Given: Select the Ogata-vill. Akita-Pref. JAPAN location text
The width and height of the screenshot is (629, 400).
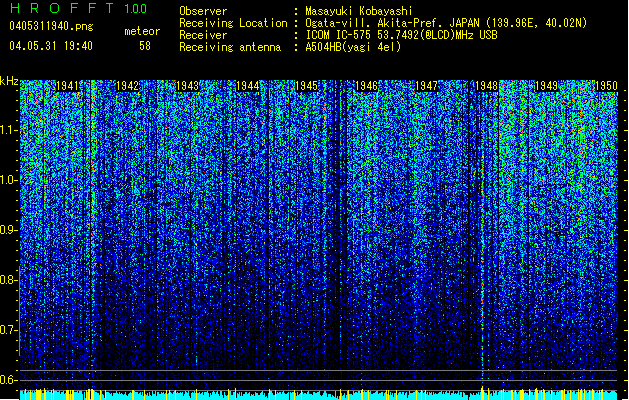Looking at the screenshot, I should point(446,23).
